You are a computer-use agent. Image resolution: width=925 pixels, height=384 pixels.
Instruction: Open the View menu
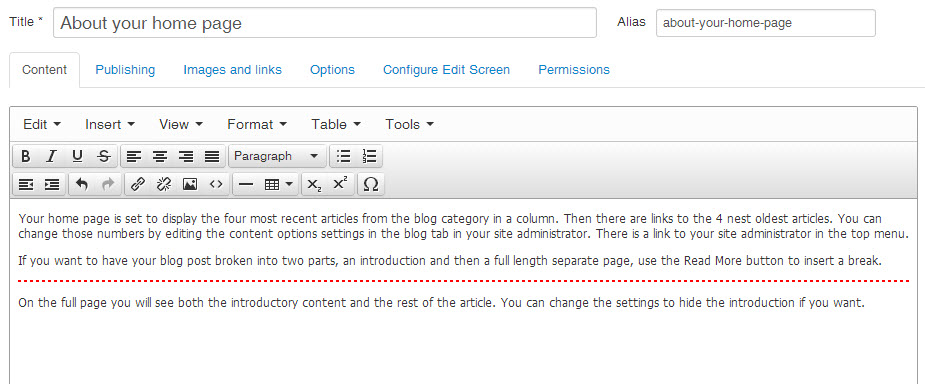pyautogui.click(x=181, y=124)
